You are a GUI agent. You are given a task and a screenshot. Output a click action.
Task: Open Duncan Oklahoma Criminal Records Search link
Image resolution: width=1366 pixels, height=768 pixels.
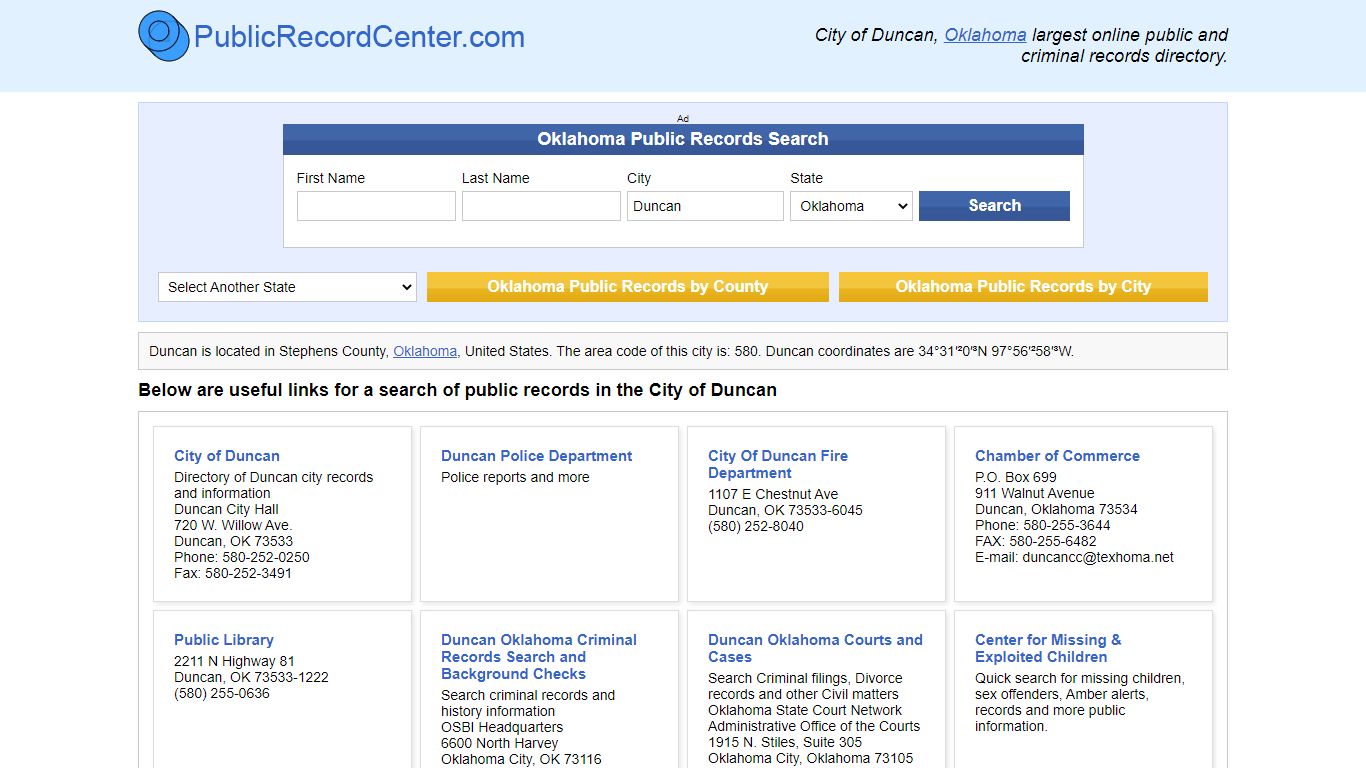pyautogui.click(x=539, y=657)
